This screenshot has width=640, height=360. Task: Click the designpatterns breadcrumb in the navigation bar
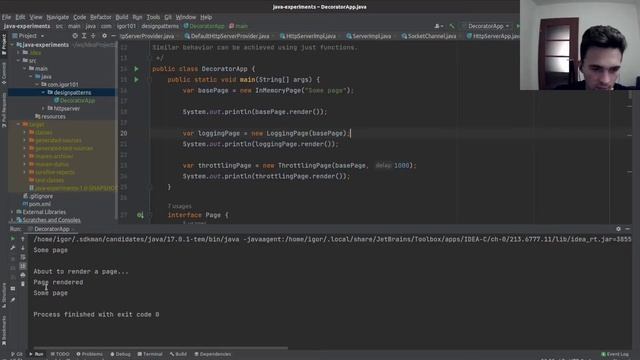160,26
